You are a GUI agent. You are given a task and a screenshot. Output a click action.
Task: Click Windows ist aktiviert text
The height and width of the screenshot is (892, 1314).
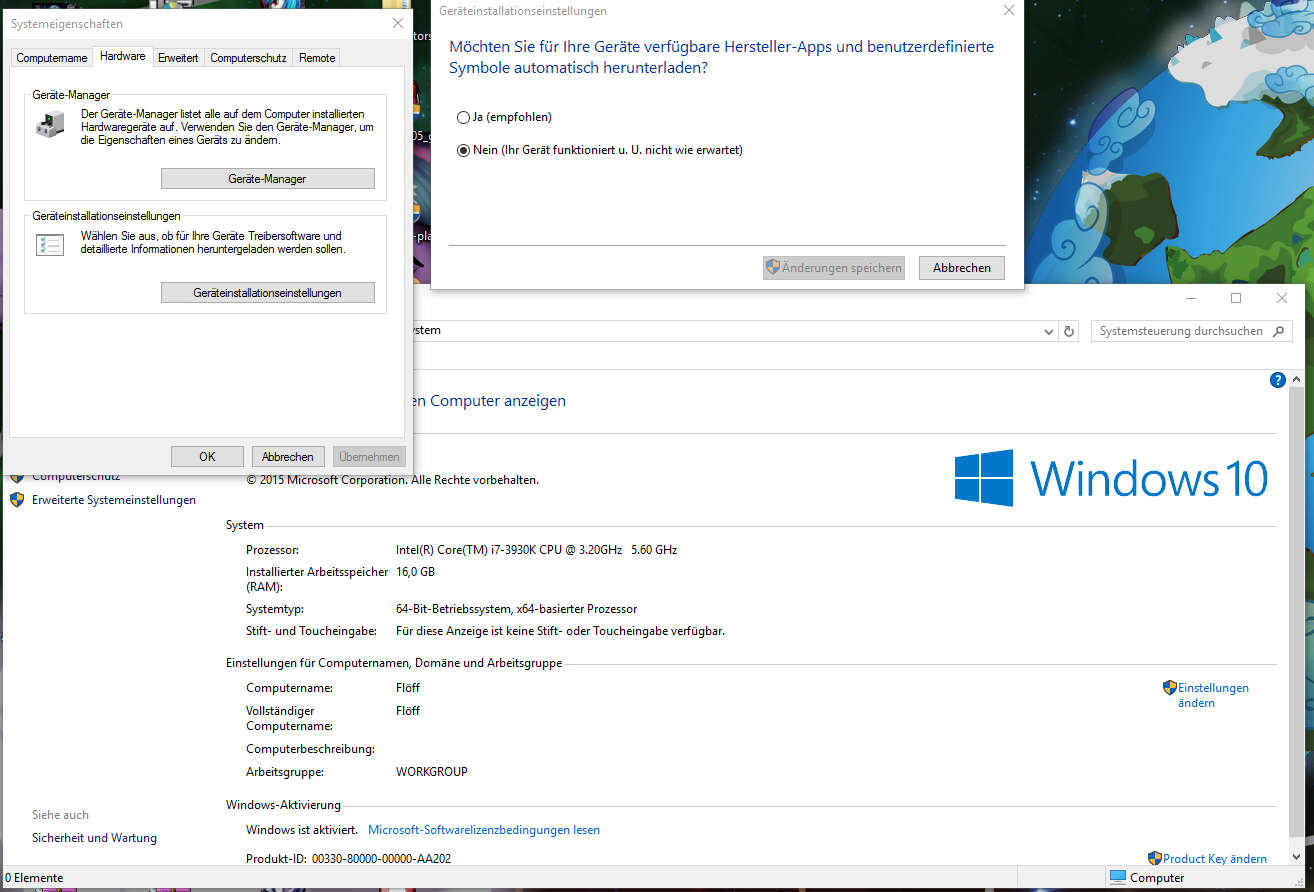[x=302, y=830]
